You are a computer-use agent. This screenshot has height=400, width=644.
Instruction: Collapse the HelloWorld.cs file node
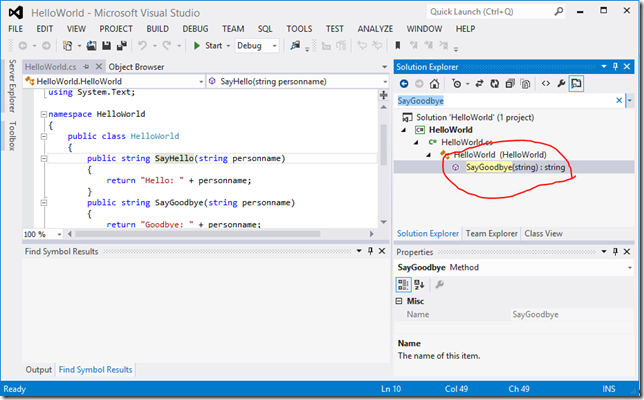(x=416, y=143)
